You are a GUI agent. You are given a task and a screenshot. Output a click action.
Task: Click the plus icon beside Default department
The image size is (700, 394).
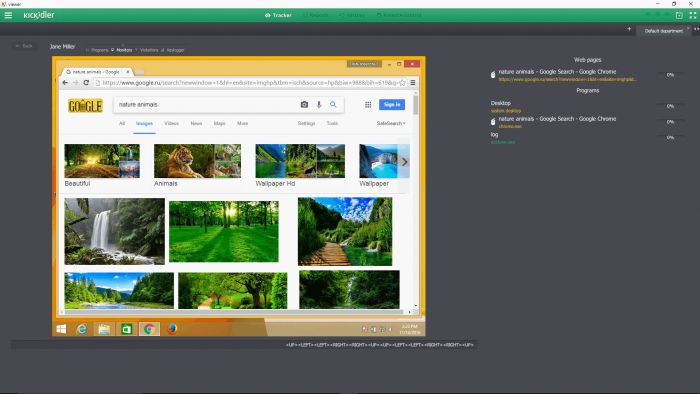pos(629,29)
